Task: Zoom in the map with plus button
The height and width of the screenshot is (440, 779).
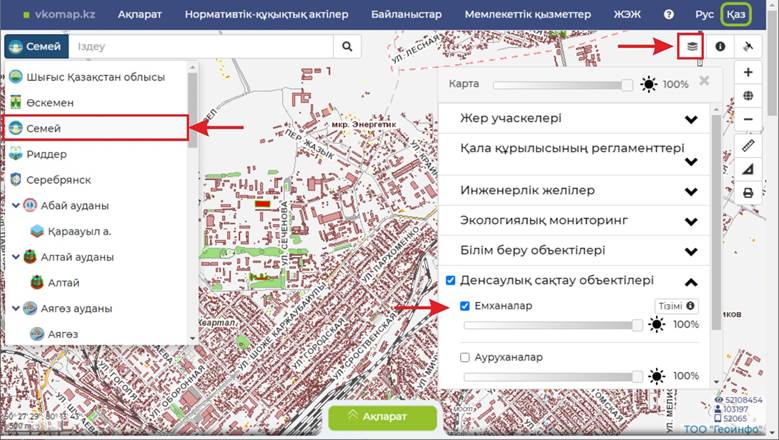Action: (748, 73)
